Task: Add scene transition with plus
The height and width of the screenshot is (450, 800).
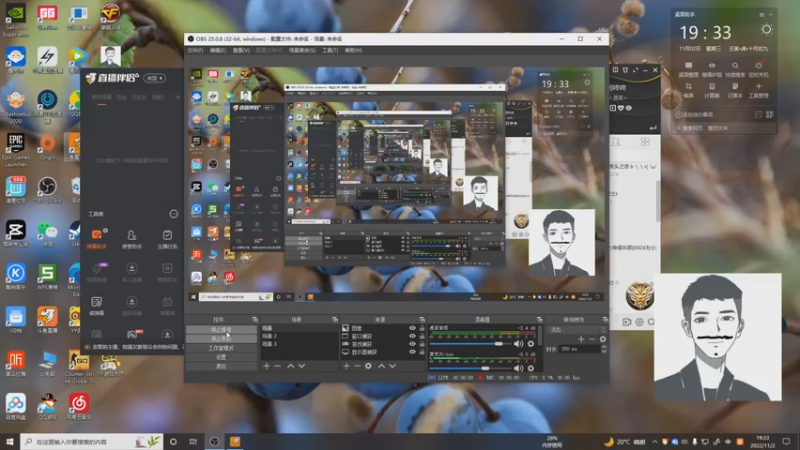Action: pyautogui.click(x=581, y=339)
